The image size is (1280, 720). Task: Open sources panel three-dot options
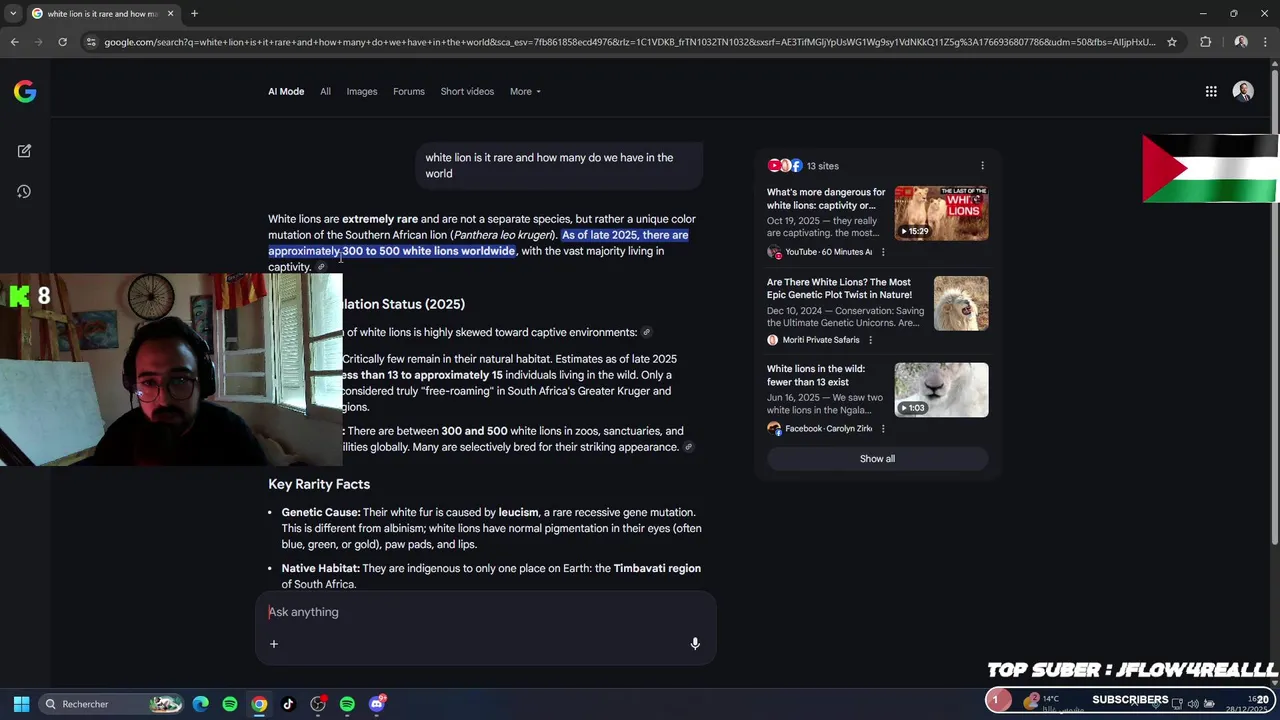[982, 166]
